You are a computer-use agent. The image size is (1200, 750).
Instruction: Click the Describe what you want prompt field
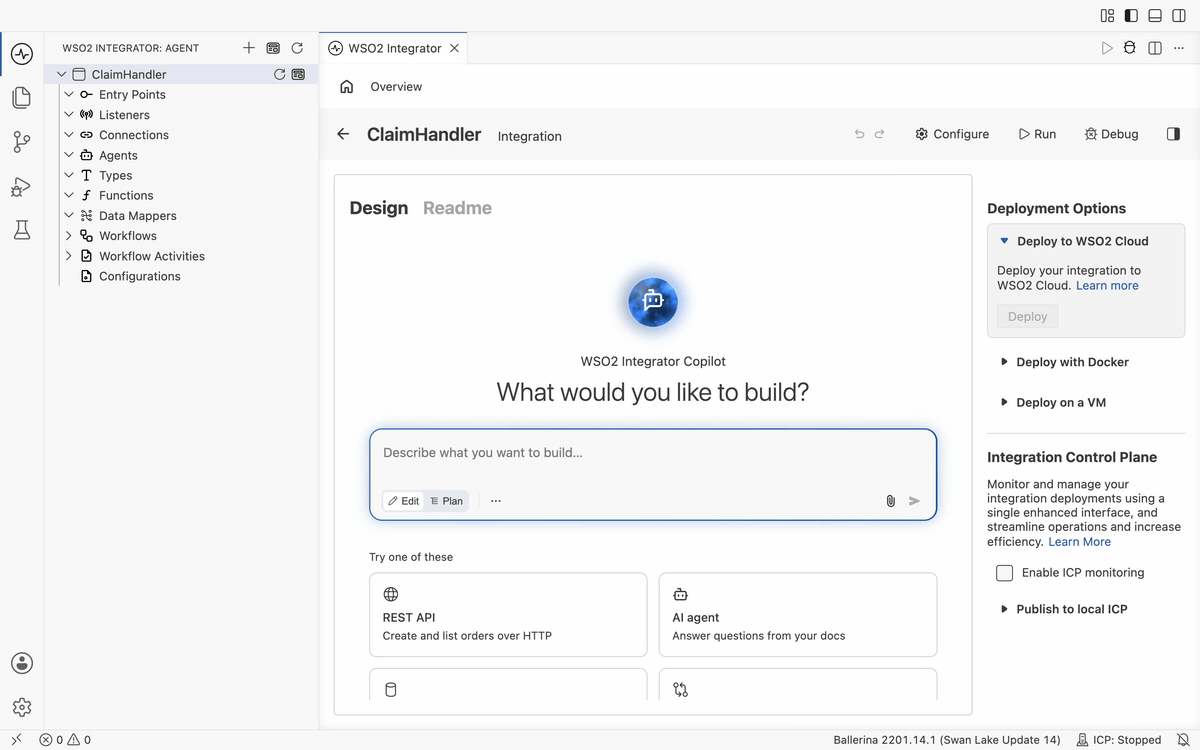click(x=653, y=453)
